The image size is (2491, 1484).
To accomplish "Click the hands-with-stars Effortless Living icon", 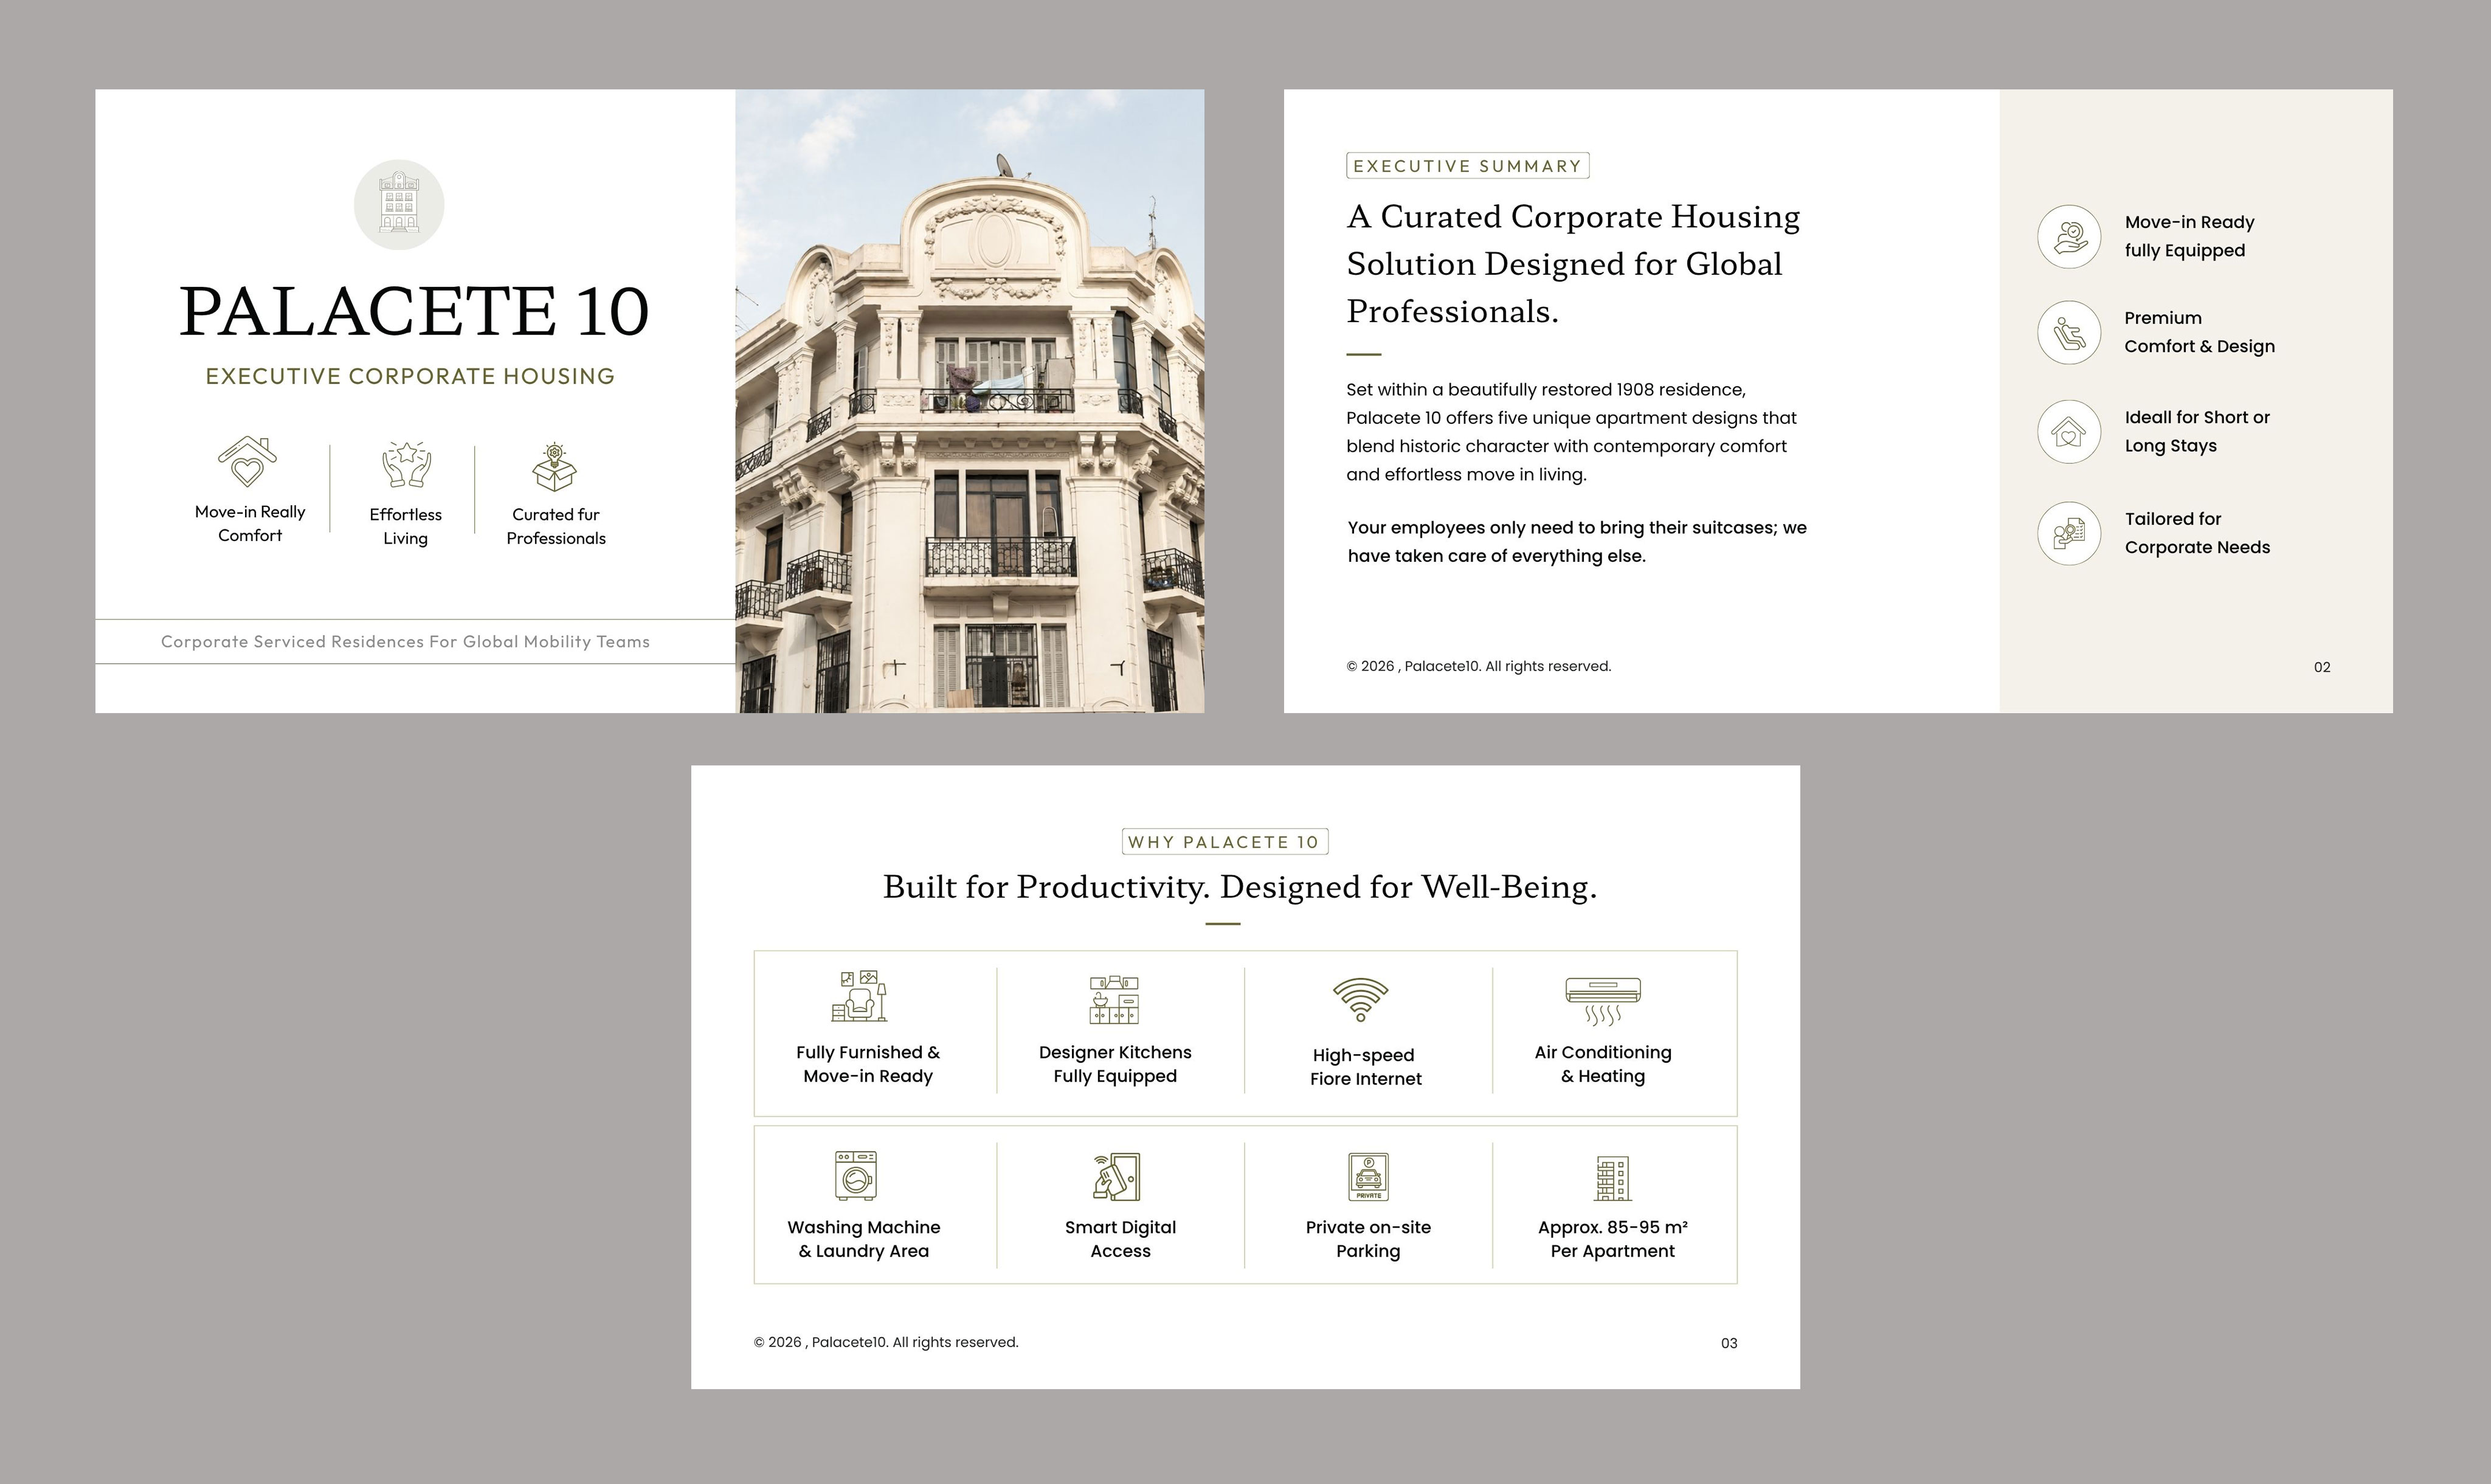I will click(x=406, y=465).
